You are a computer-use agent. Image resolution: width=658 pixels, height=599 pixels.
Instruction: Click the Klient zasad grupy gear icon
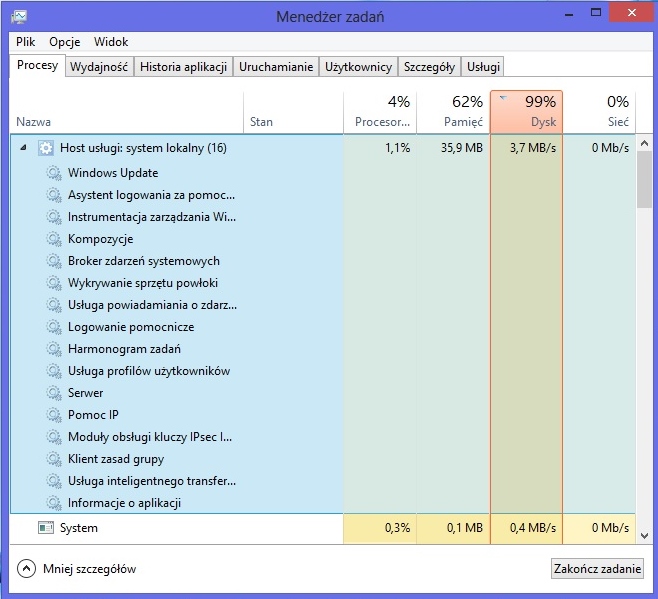tap(54, 459)
